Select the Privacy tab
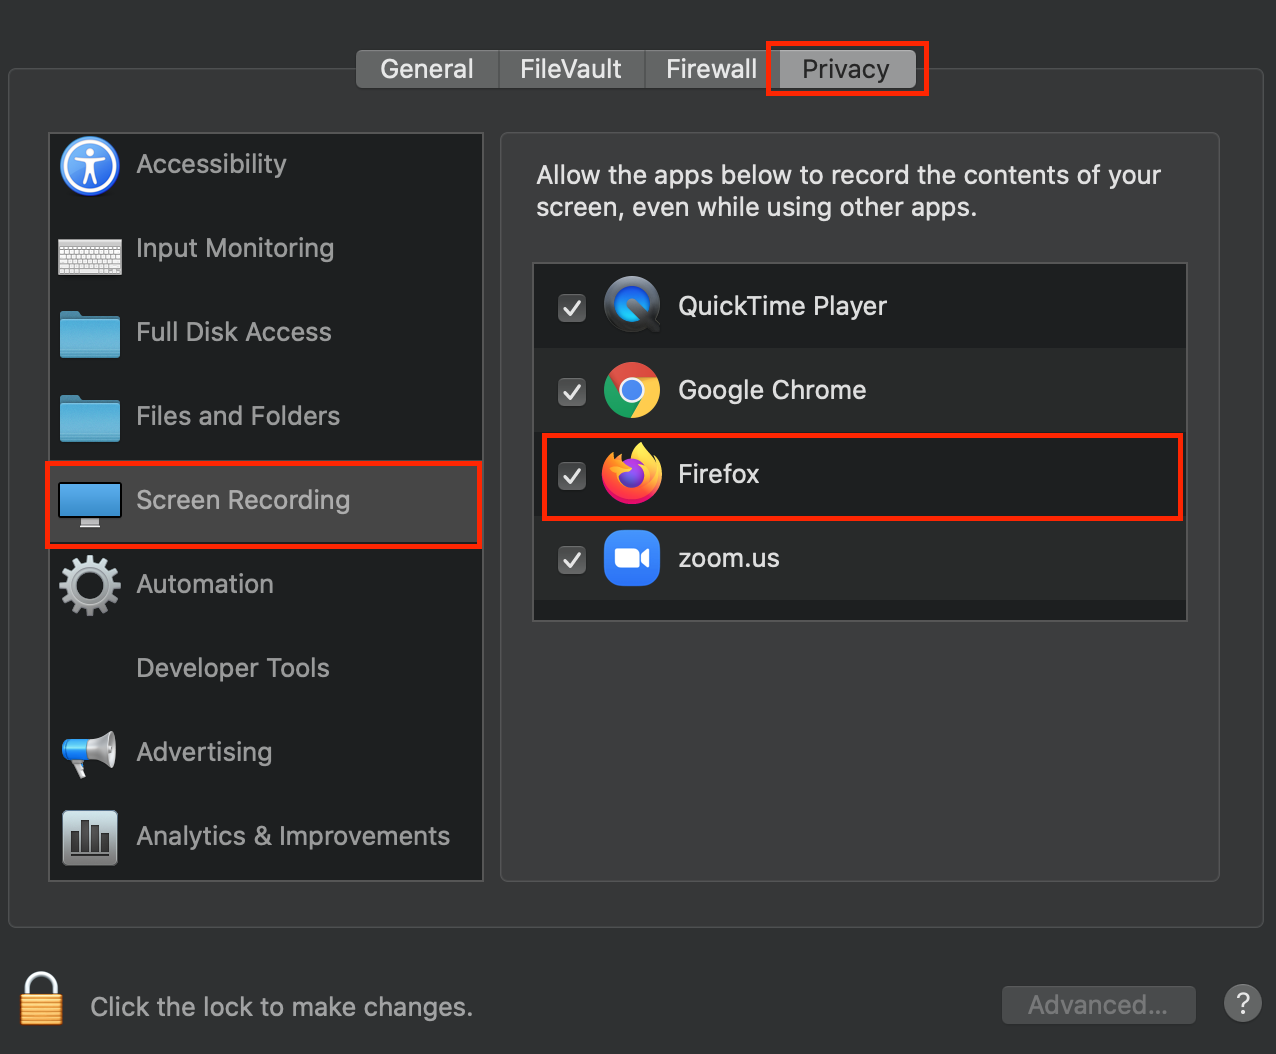 (x=846, y=69)
